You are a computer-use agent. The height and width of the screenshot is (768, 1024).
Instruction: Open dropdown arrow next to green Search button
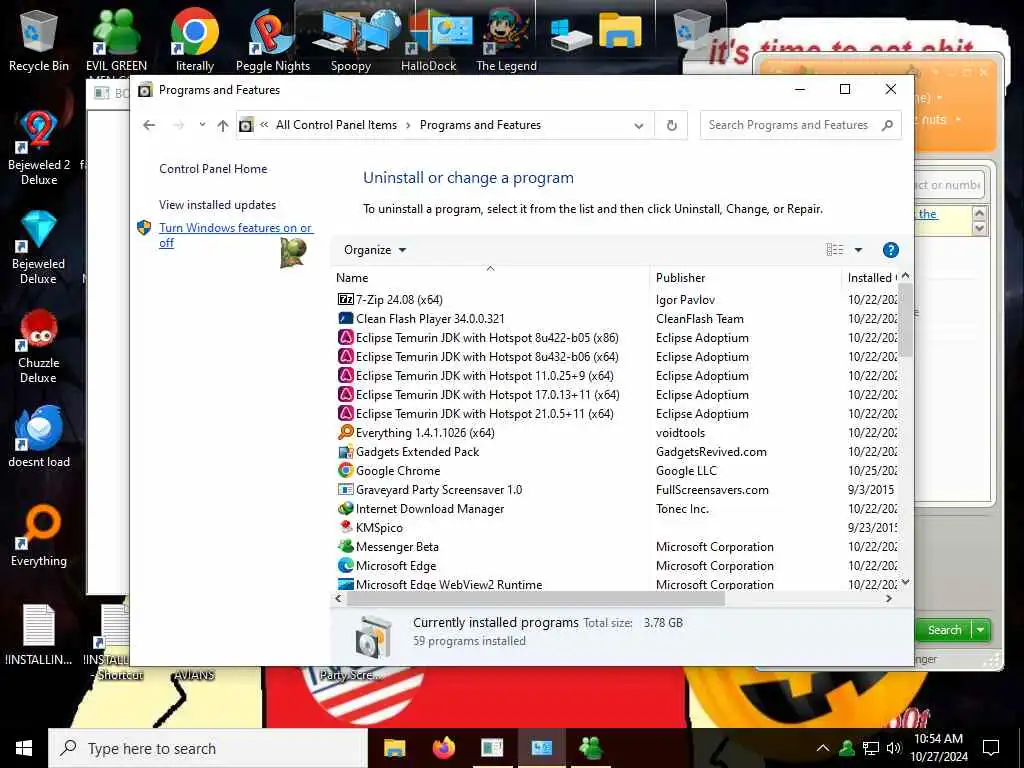coord(980,630)
